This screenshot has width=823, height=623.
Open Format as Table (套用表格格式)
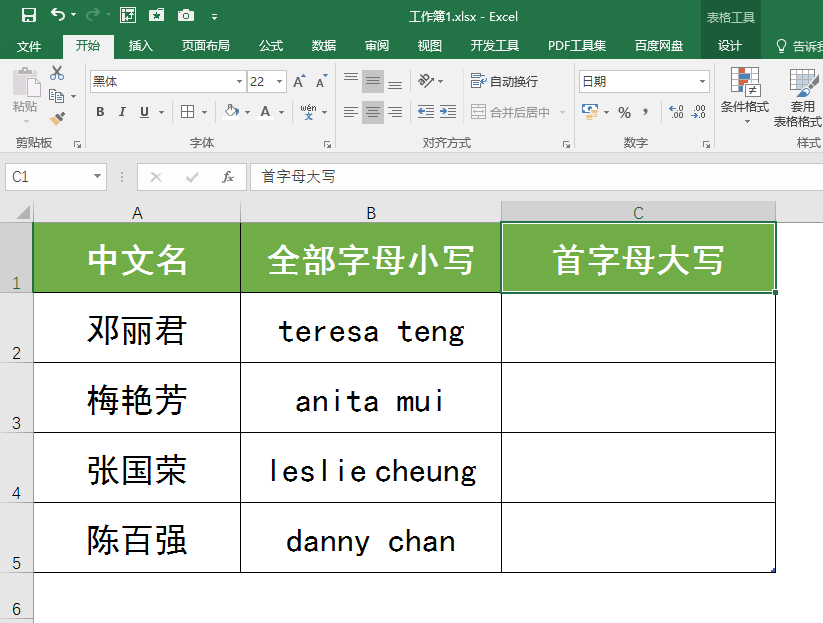tap(800, 98)
